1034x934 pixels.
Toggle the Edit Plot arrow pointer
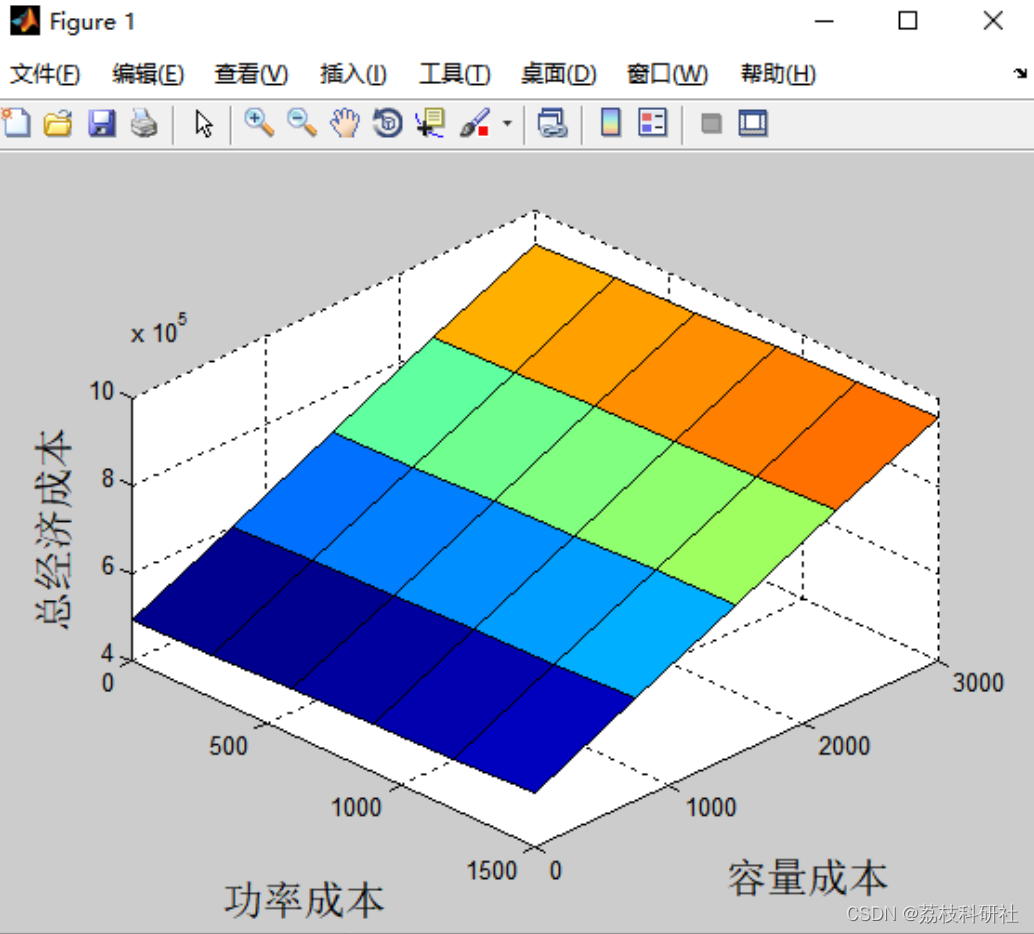pyautogui.click(x=204, y=123)
